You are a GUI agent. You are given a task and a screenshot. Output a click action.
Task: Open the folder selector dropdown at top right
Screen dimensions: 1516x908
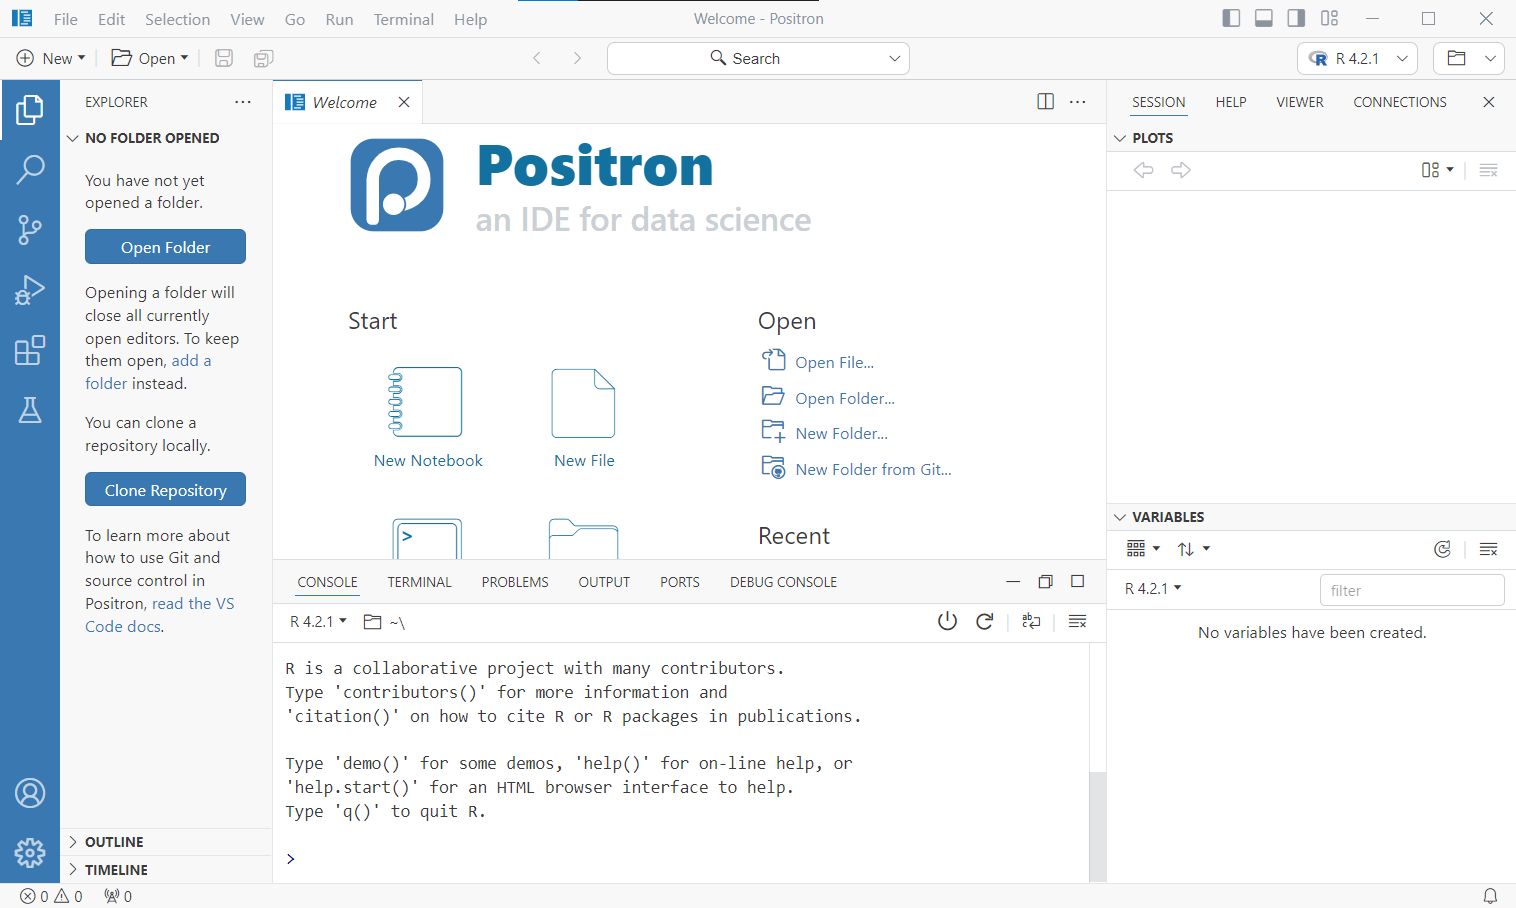1469,58
